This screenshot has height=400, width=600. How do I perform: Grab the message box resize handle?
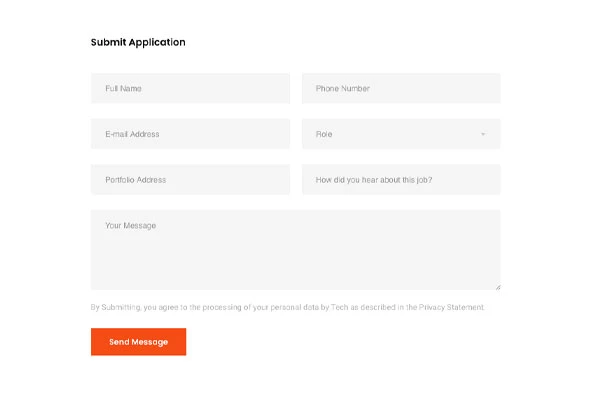coord(497,287)
